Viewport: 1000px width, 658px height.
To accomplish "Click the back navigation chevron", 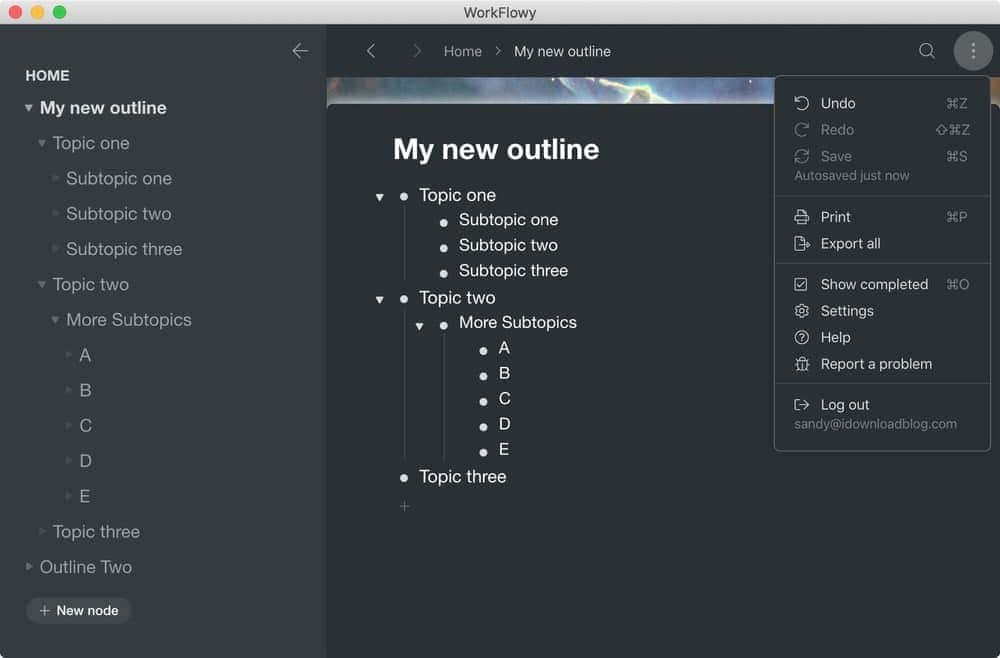I will (x=371, y=51).
